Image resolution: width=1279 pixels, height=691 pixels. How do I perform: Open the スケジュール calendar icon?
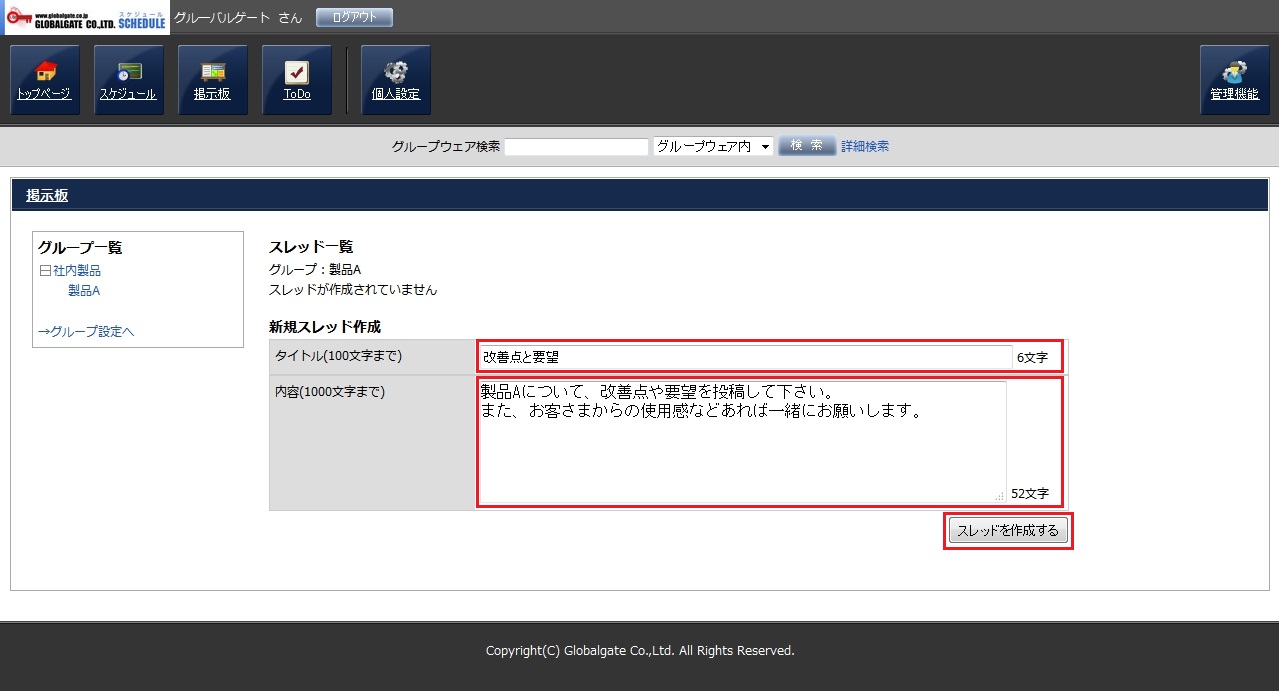pyautogui.click(x=128, y=80)
